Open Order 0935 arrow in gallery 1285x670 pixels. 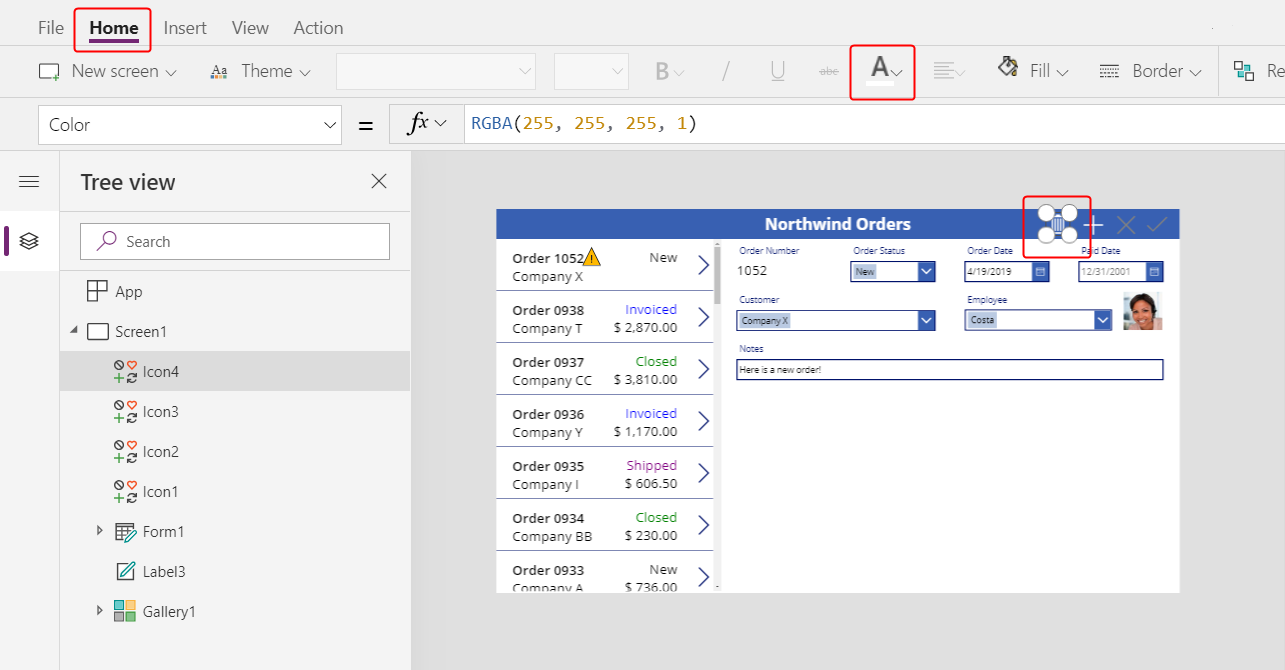[703, 473]
